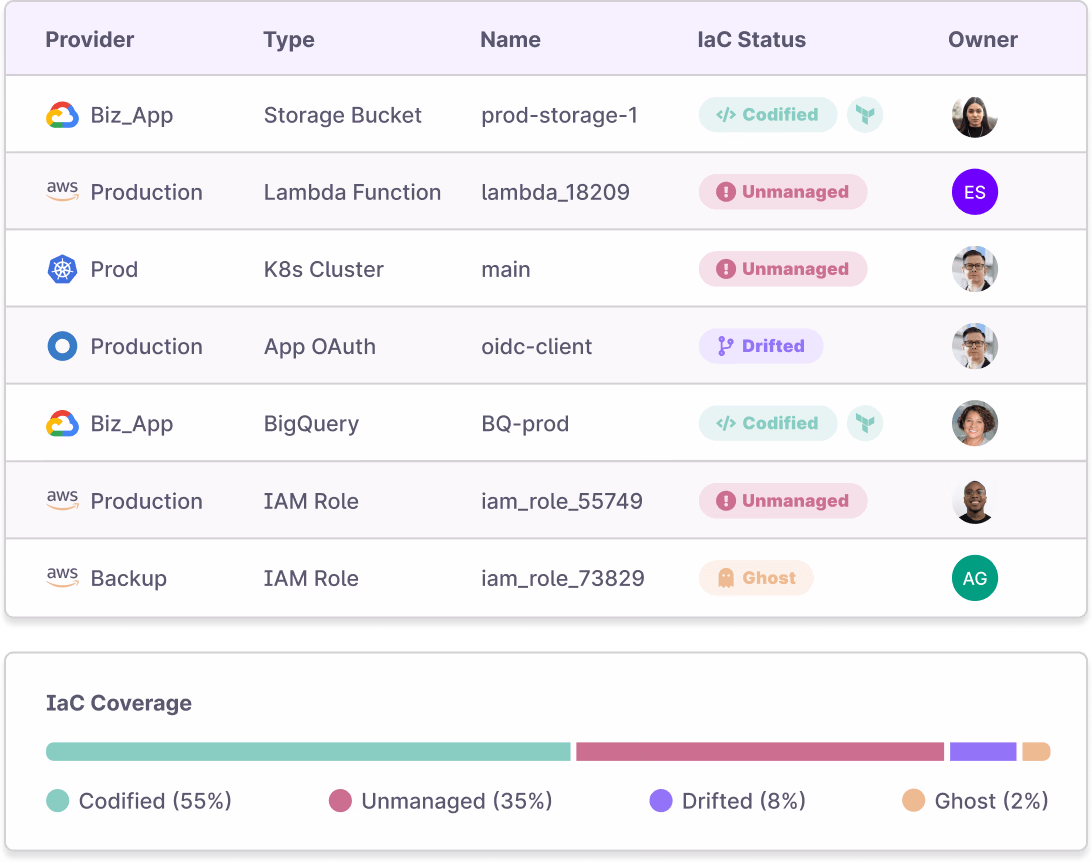Click the Lambda Function type cell
Image resolution: width=1092 pixels, height=862 pixels.
coord(352,192)
